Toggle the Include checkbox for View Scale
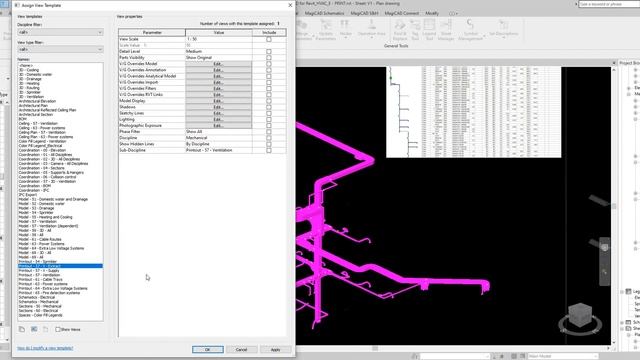The height and width of the screenshot is (360, 640). point(269,39)
